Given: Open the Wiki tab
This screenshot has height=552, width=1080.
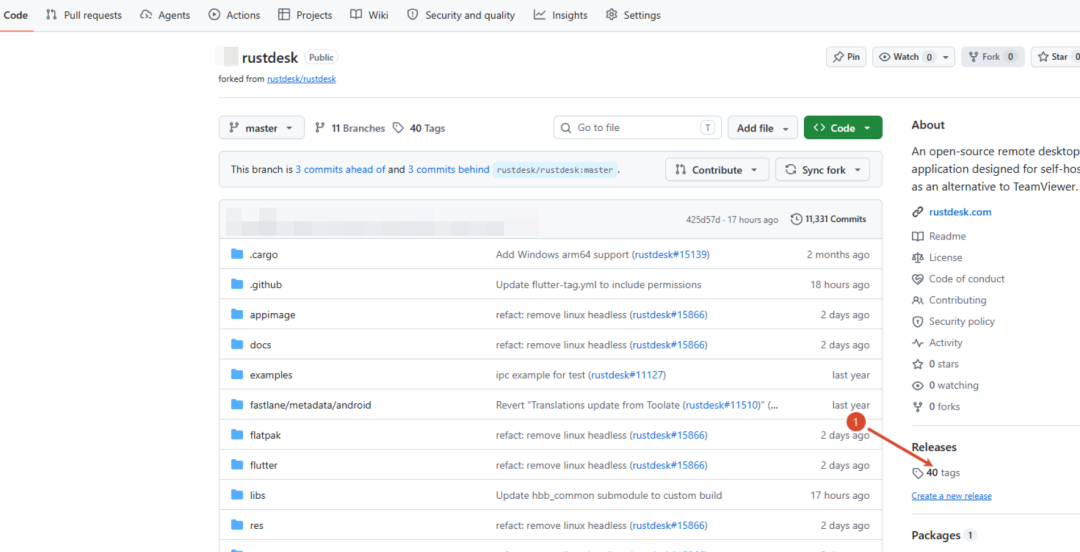Looking at the screenshot, I should point(369,15).
